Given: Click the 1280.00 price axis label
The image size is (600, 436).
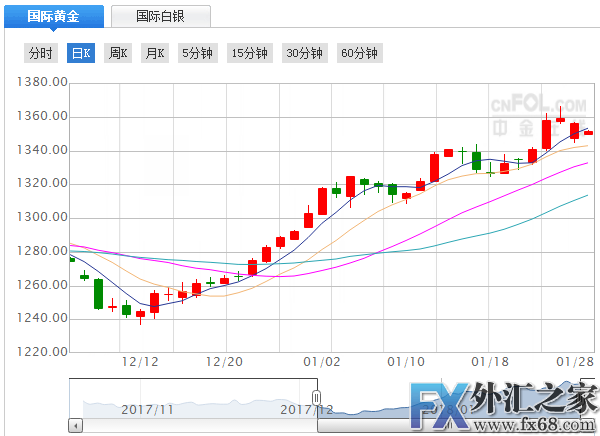Looking at the screenshot, I should 42,251.
